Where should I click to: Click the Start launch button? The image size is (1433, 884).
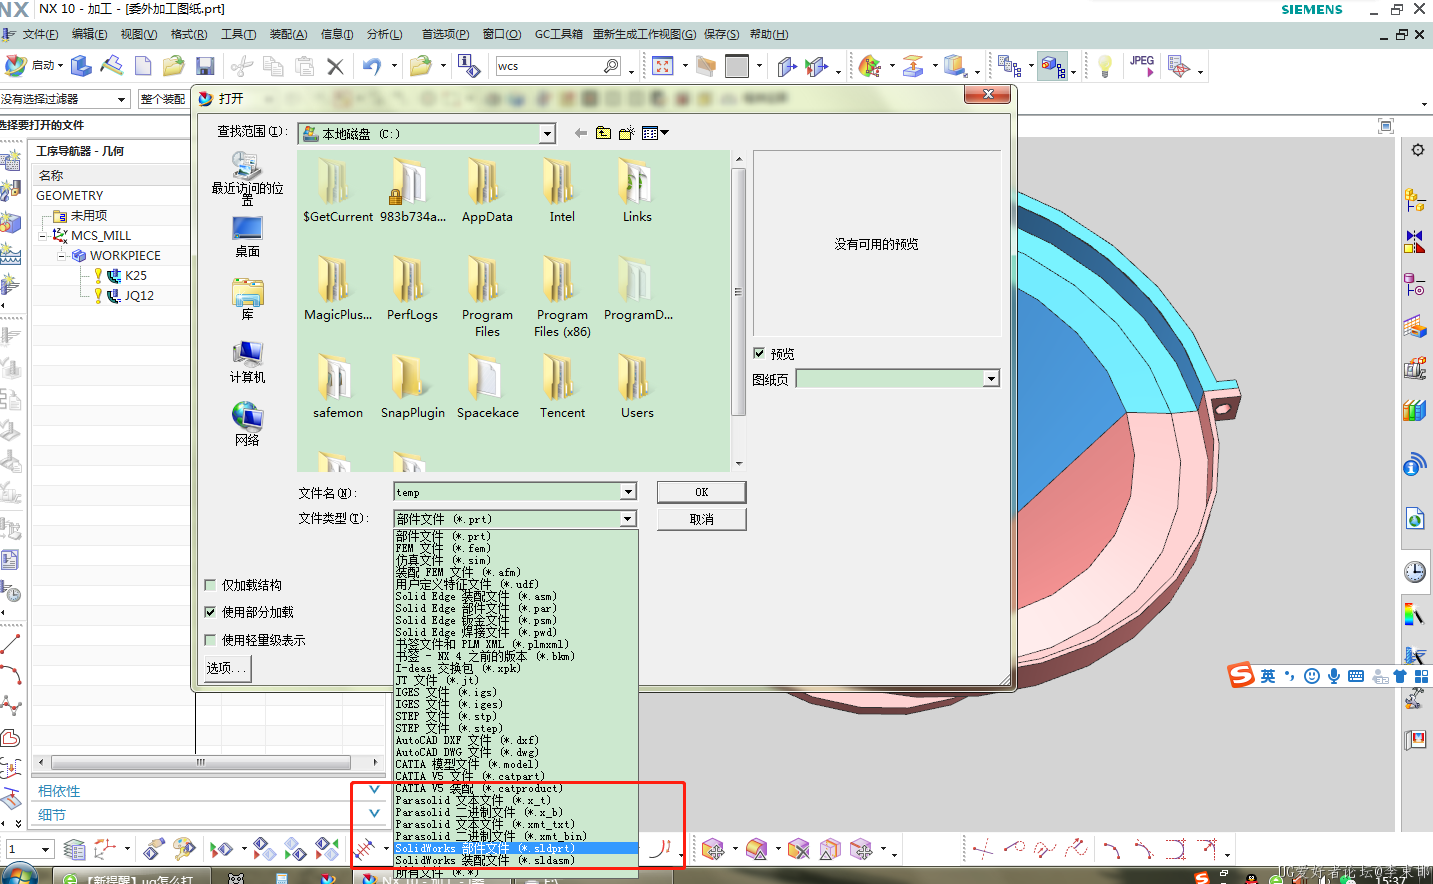pyautogui.click(x=34, y=66)
